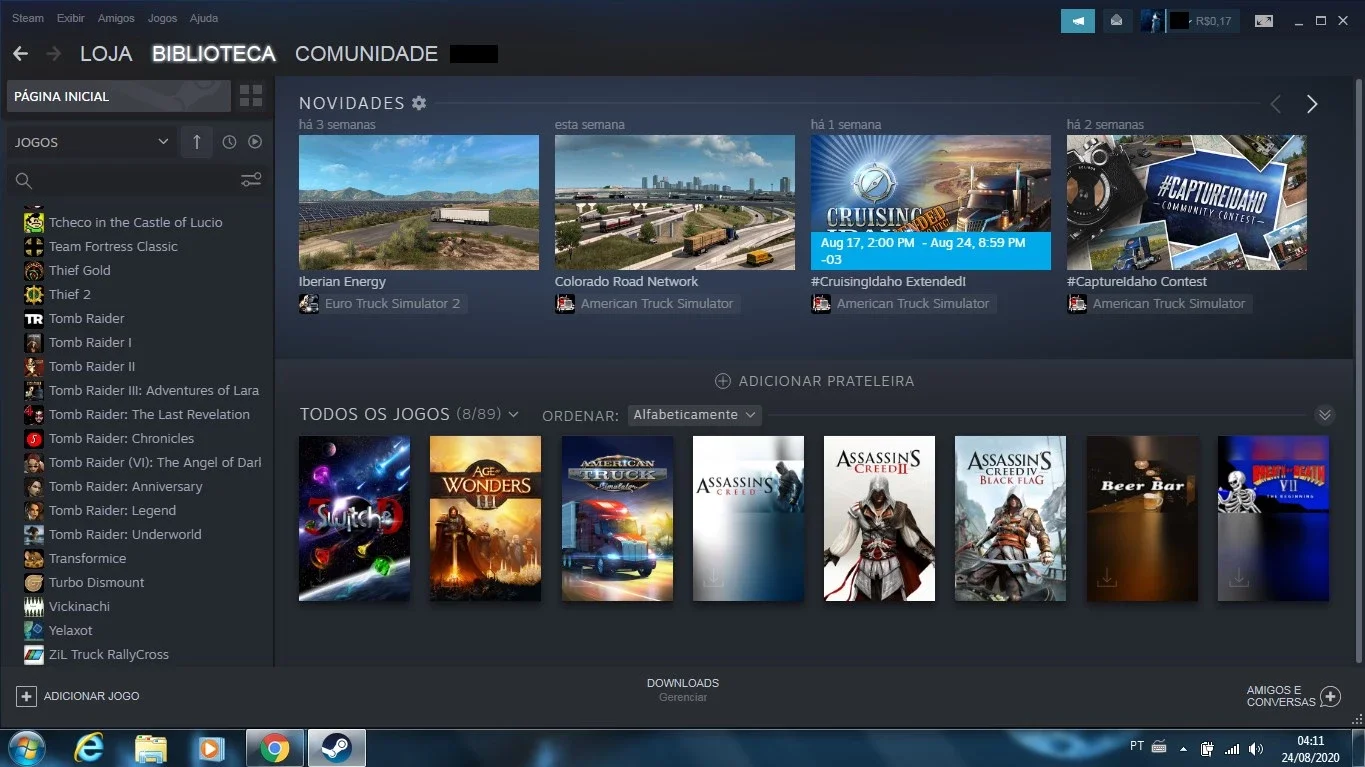Click the Adicionar Jogo plus icon
Screen dimensions: 1365x767
coord(26,696)
